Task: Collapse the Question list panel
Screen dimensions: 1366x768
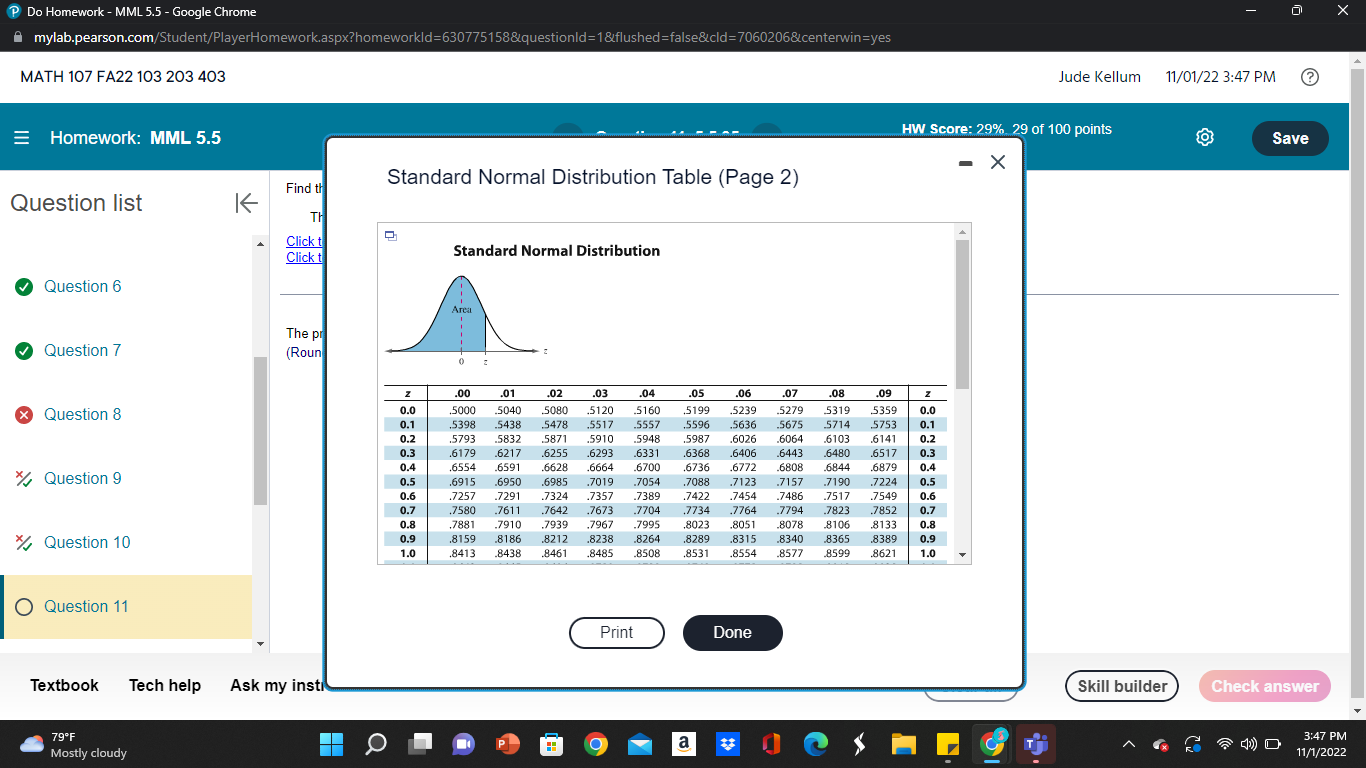Action: [245, 203]
